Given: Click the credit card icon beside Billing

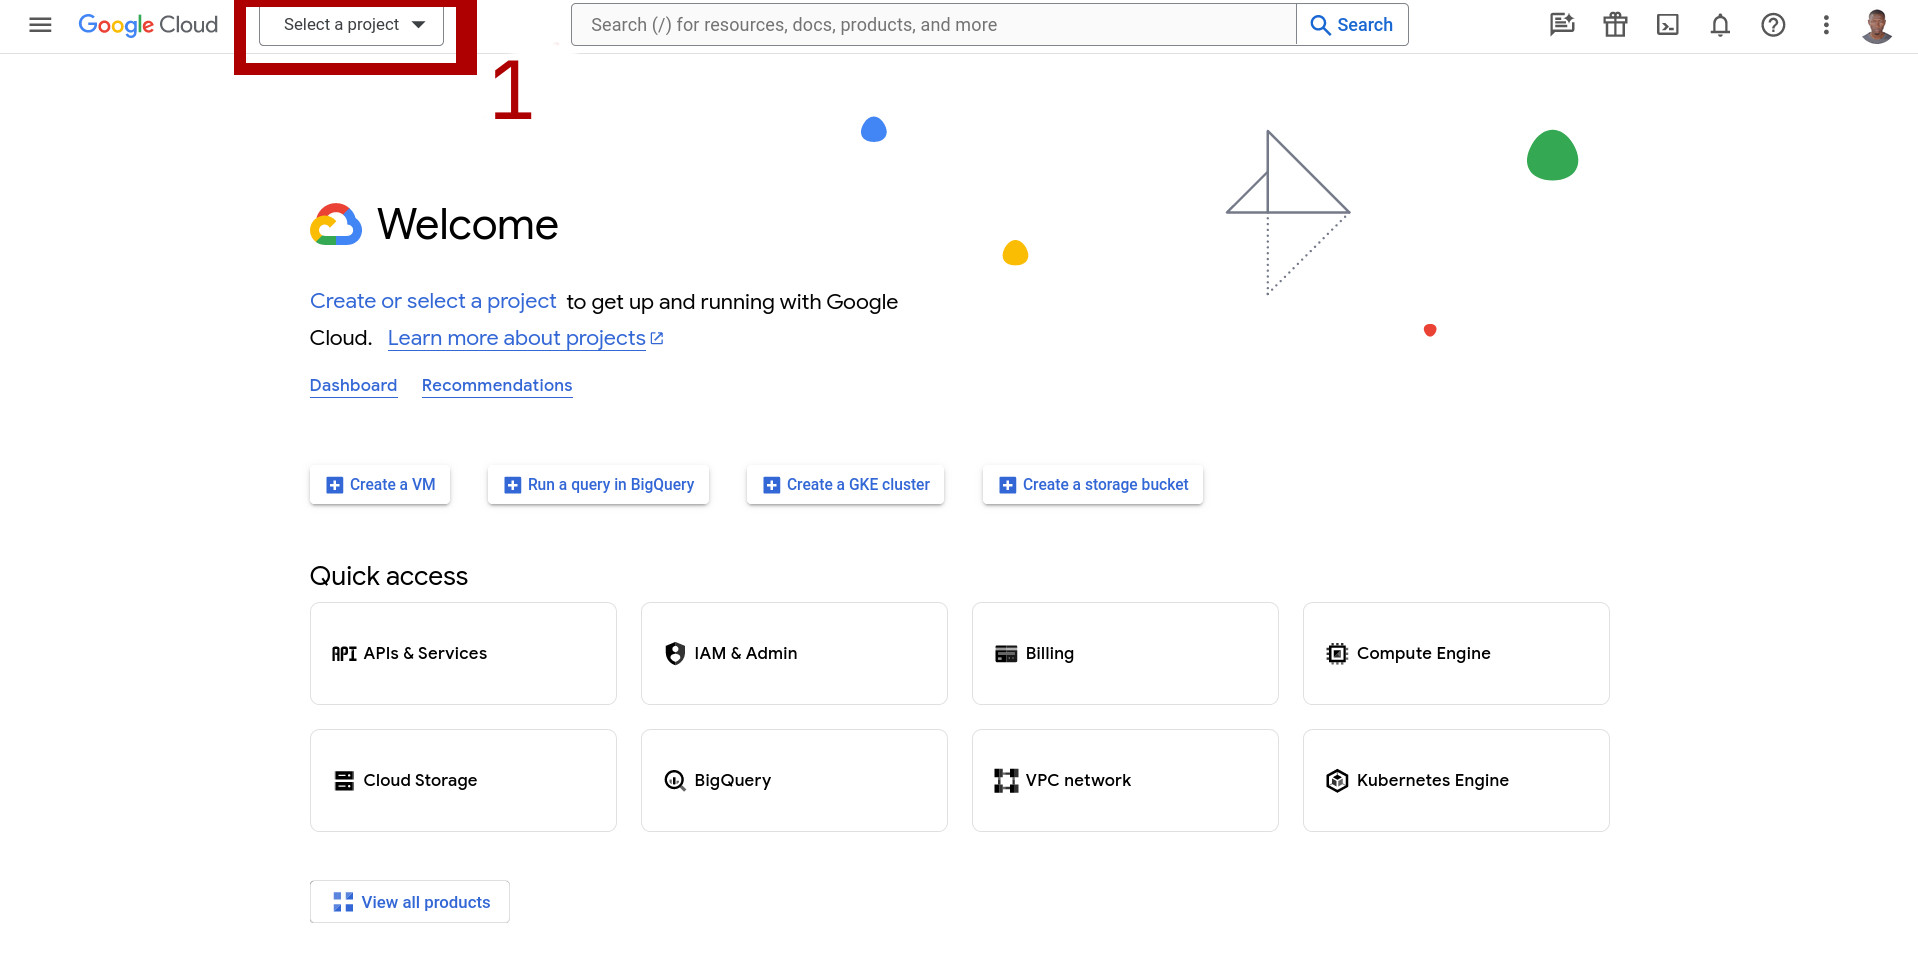Looking at the screenshot, I should pos(1006,654).
